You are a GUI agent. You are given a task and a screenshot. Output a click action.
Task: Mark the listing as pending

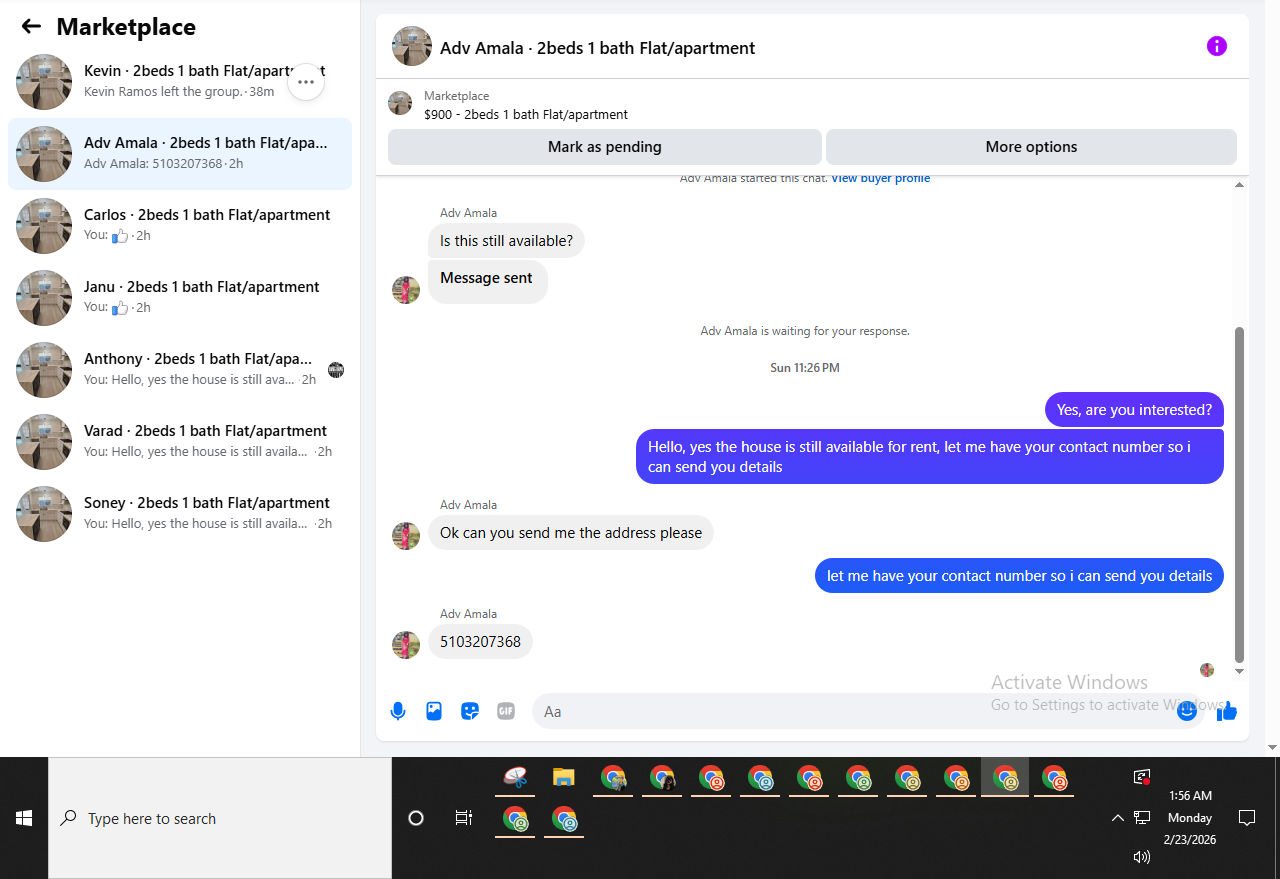coord(605,147)
